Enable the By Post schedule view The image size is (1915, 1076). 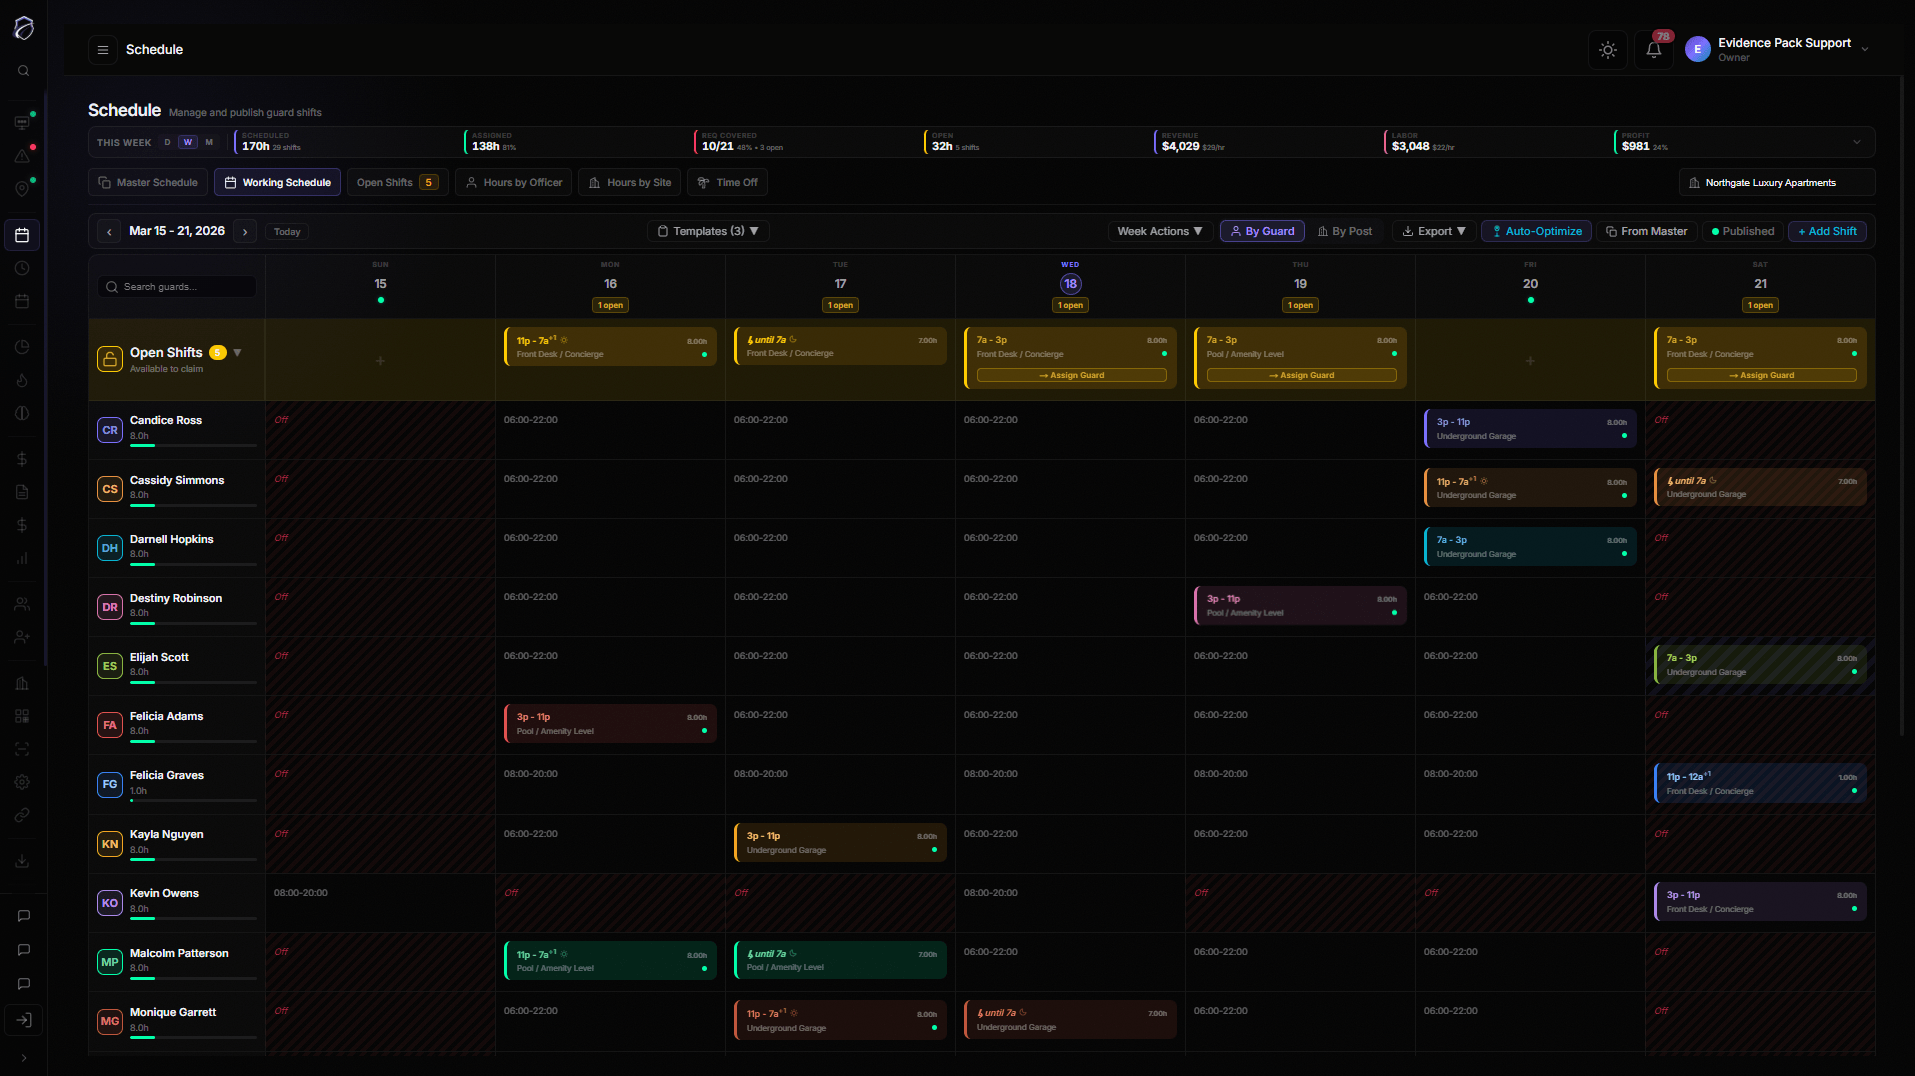[1345, 231]
